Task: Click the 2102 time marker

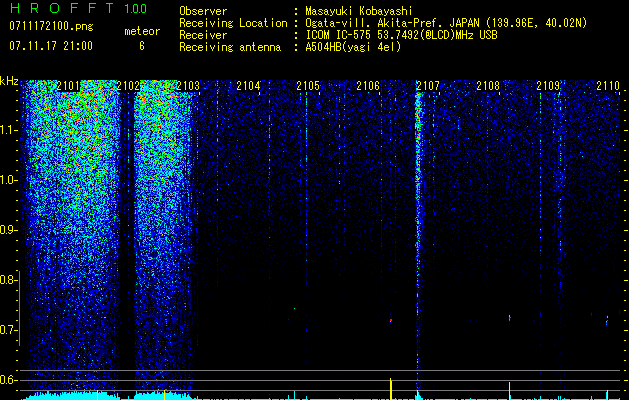Action: pos(128,86)
